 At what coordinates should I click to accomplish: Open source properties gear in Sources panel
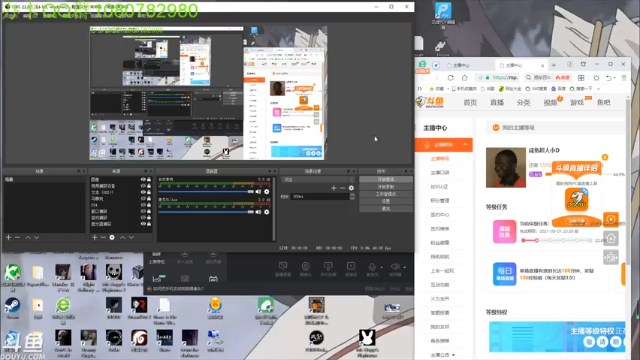tap(112, 237)
